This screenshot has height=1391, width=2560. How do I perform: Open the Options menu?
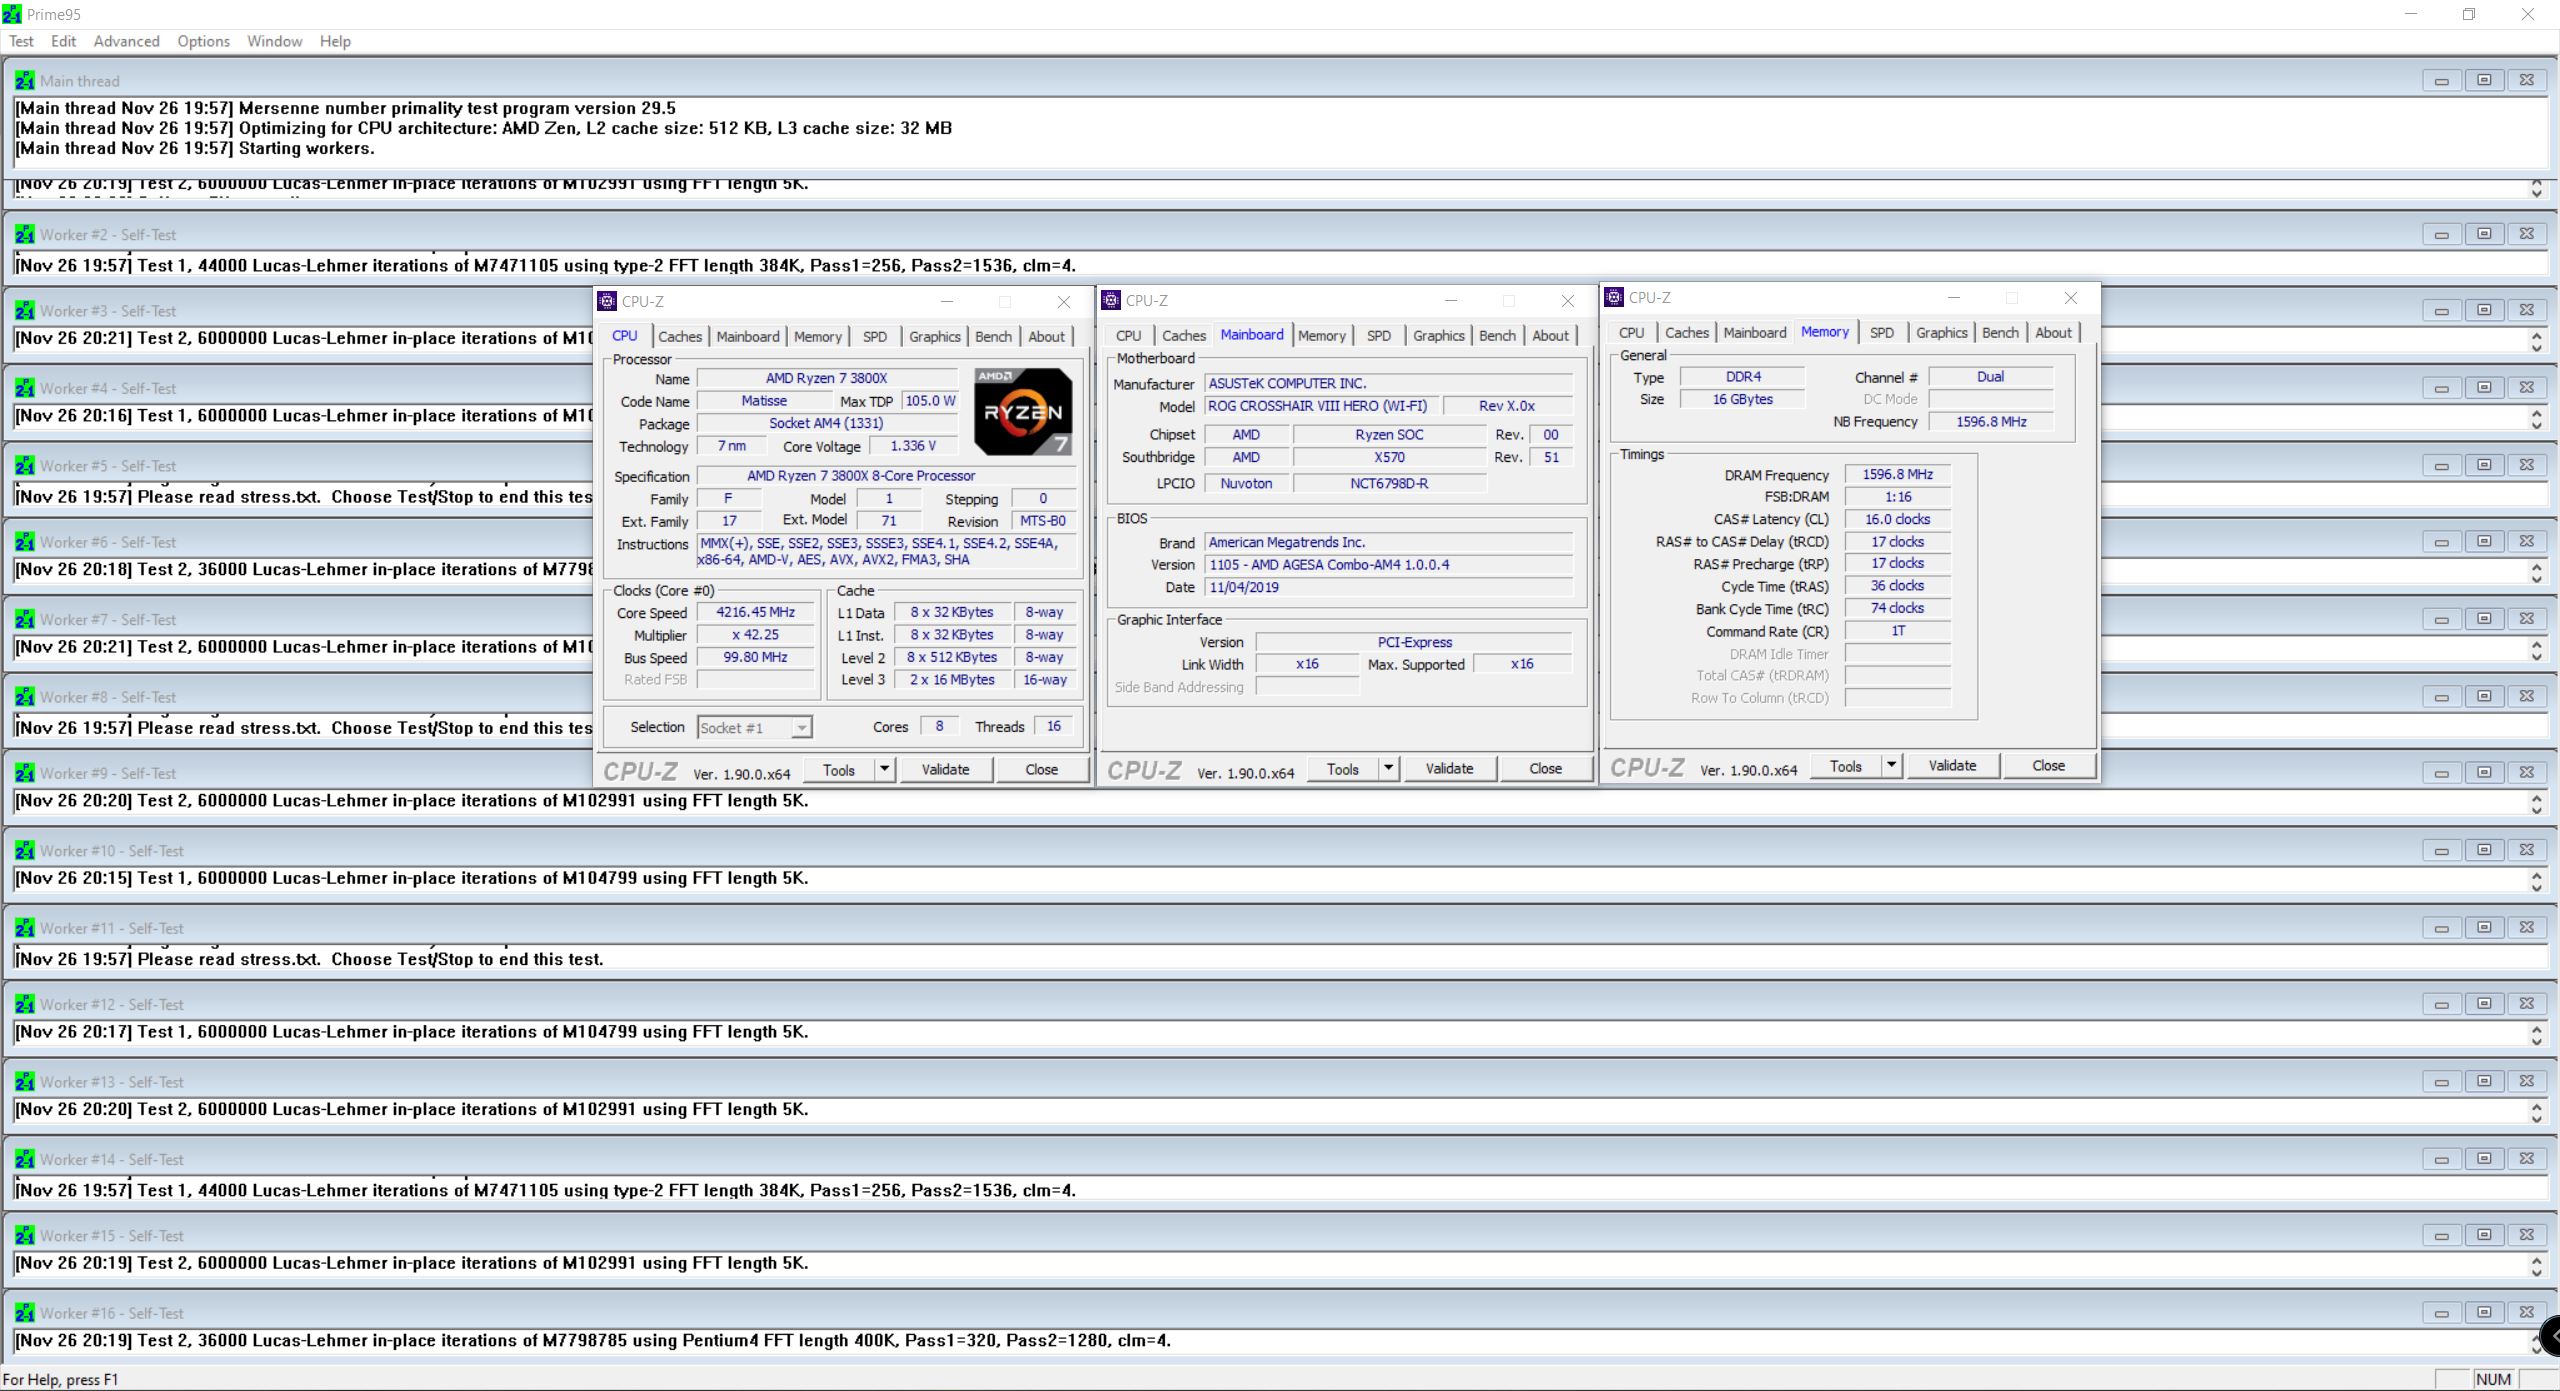tap(203, 41)
